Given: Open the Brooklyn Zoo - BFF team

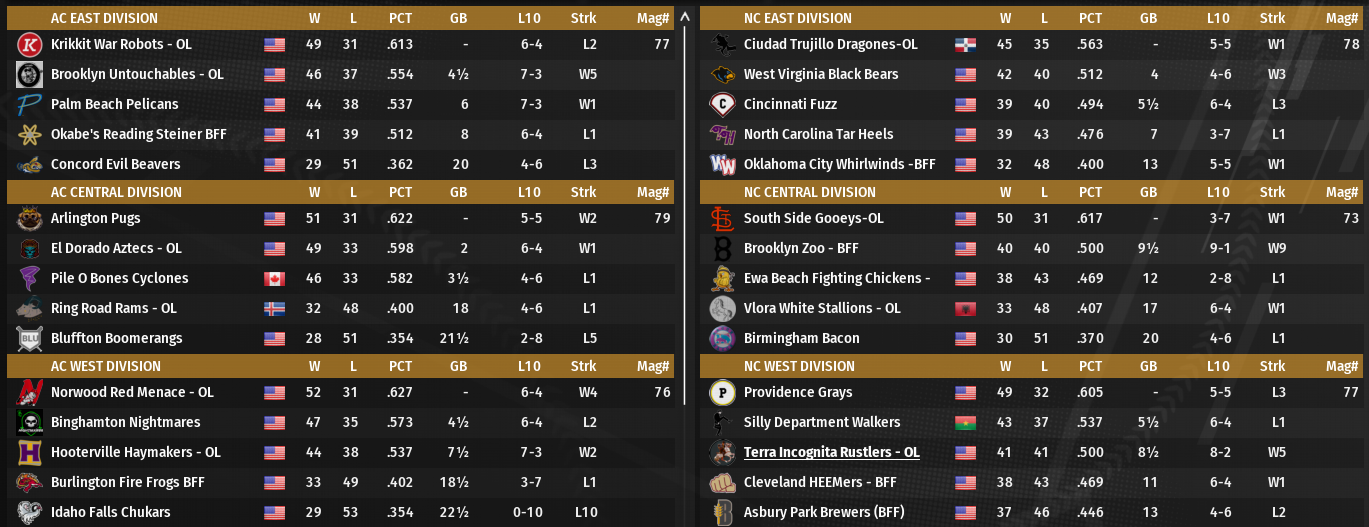Looking at the screenshot, I should pyautogui.click(x=801, y=248).
